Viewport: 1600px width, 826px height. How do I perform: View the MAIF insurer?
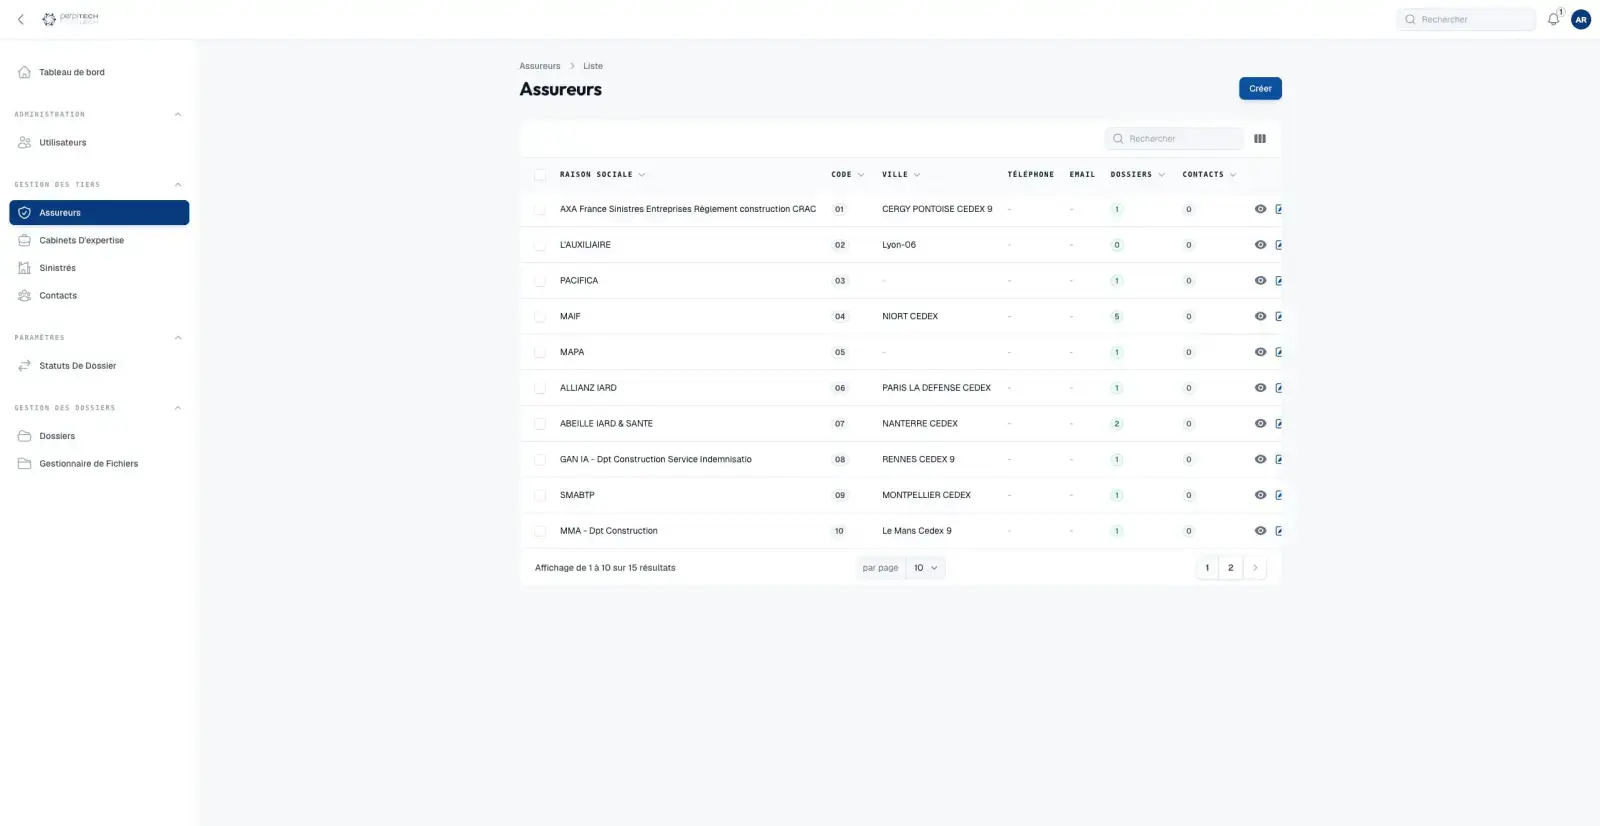click(1260, 316)
